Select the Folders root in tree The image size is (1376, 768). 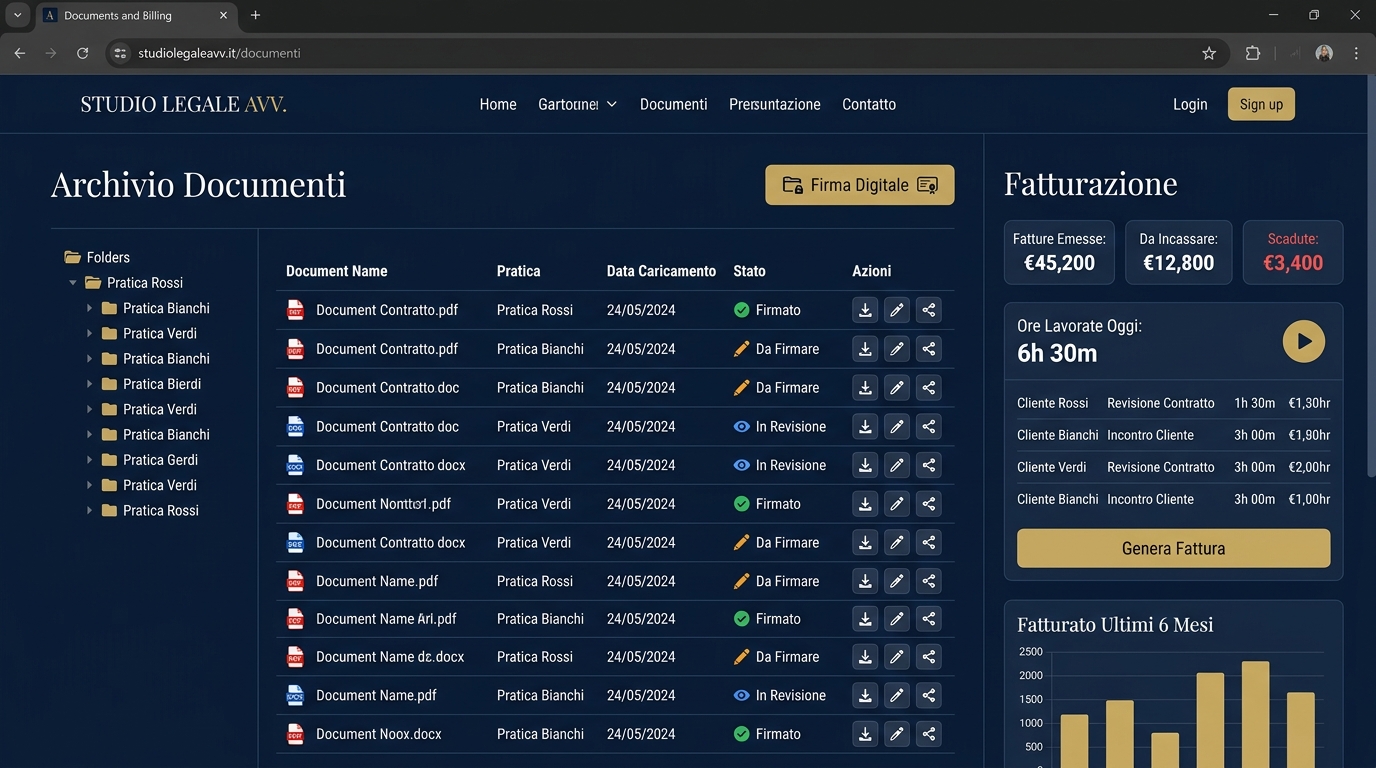(97, 257)
